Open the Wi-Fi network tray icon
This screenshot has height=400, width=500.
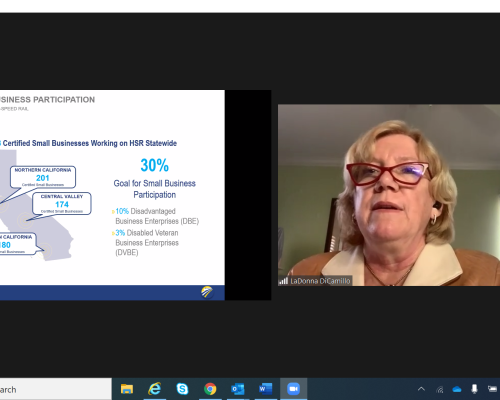click(x=440, y=389)
